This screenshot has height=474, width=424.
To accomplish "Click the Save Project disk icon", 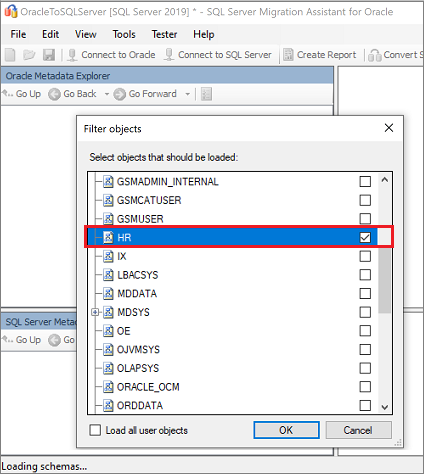I will pos(49,55).
